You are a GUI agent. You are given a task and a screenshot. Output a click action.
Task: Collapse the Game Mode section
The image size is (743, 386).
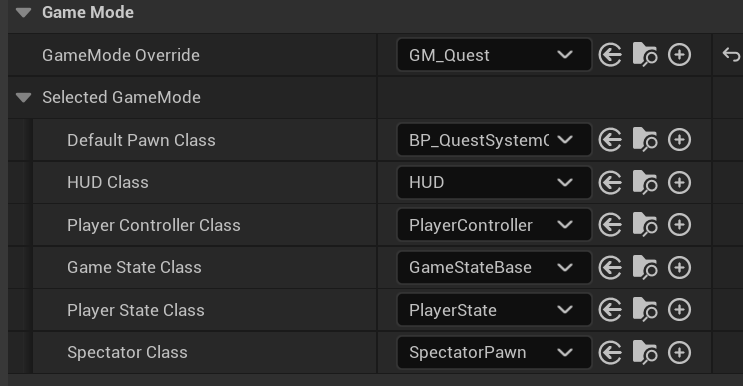tap(23, 13)
